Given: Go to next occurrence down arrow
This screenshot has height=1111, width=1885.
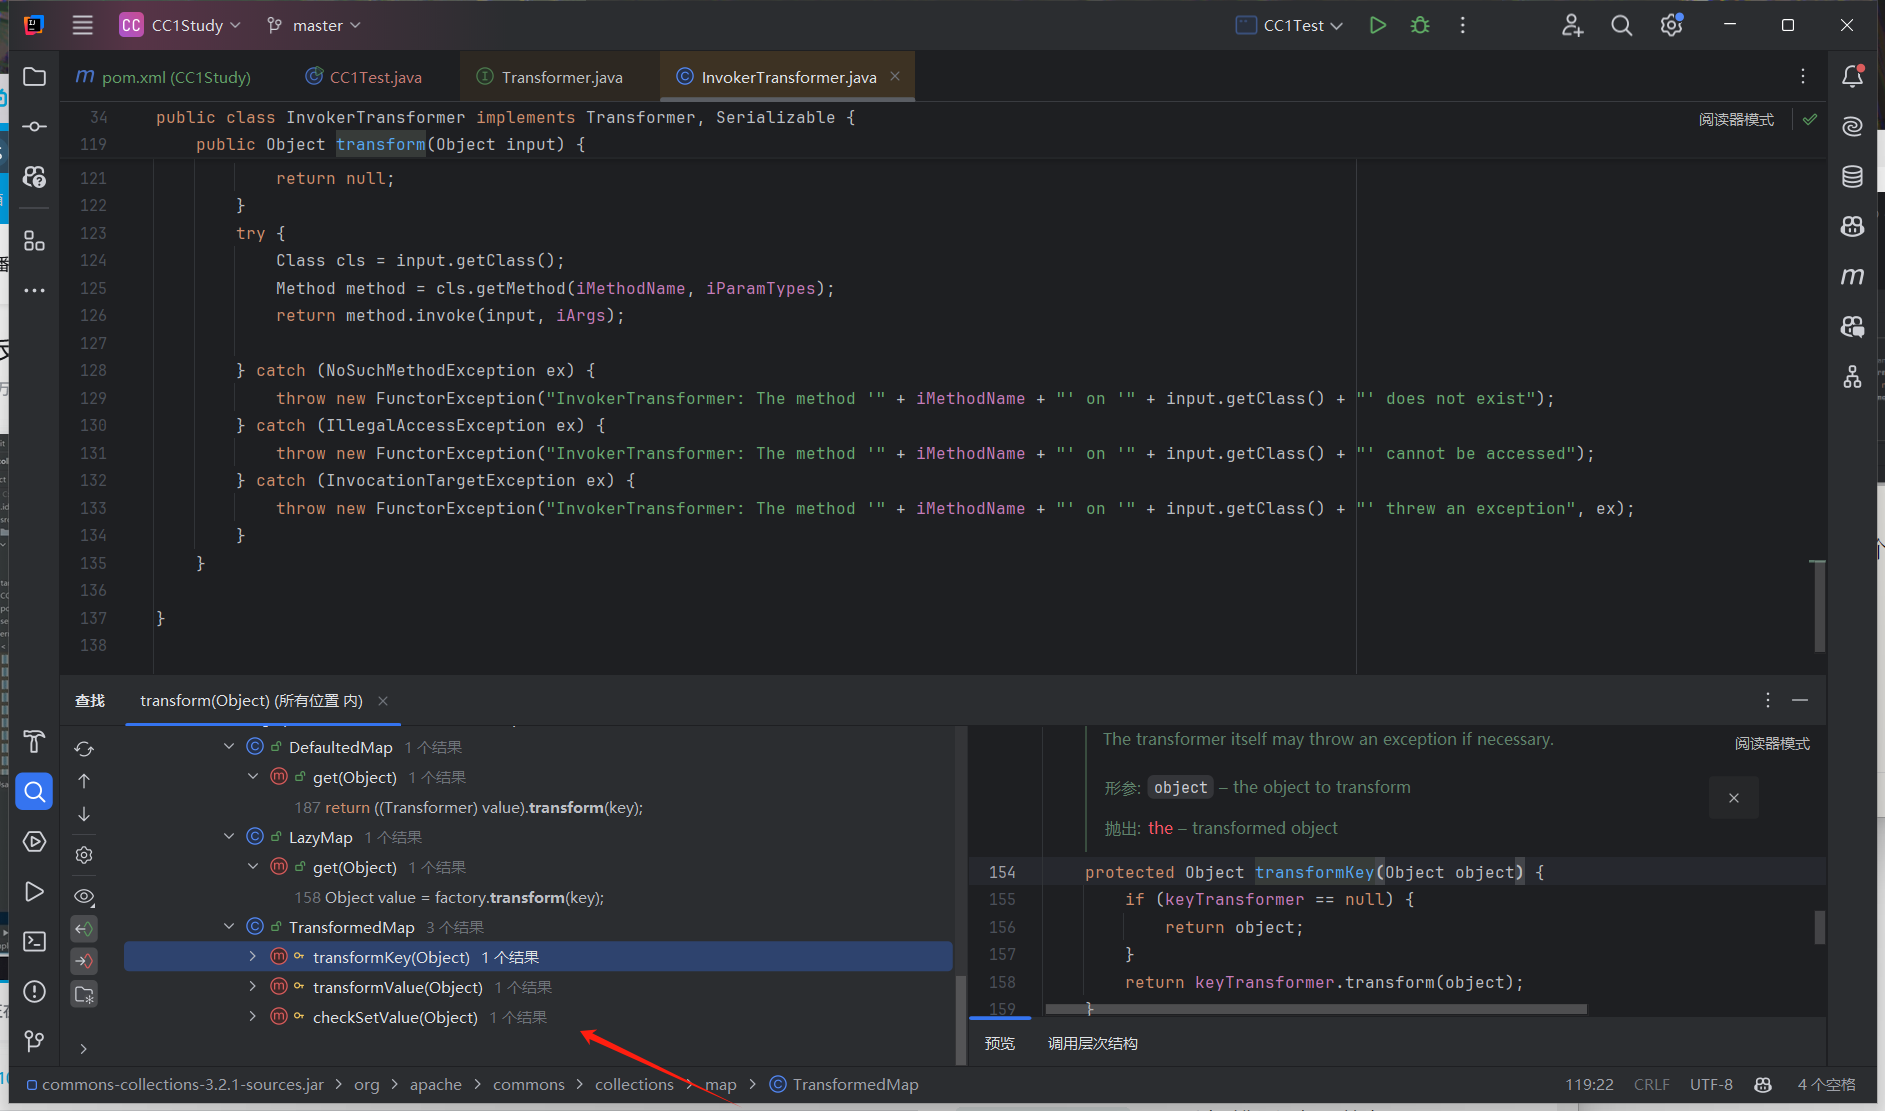Looking at the screenshot, I should [84, 814].
